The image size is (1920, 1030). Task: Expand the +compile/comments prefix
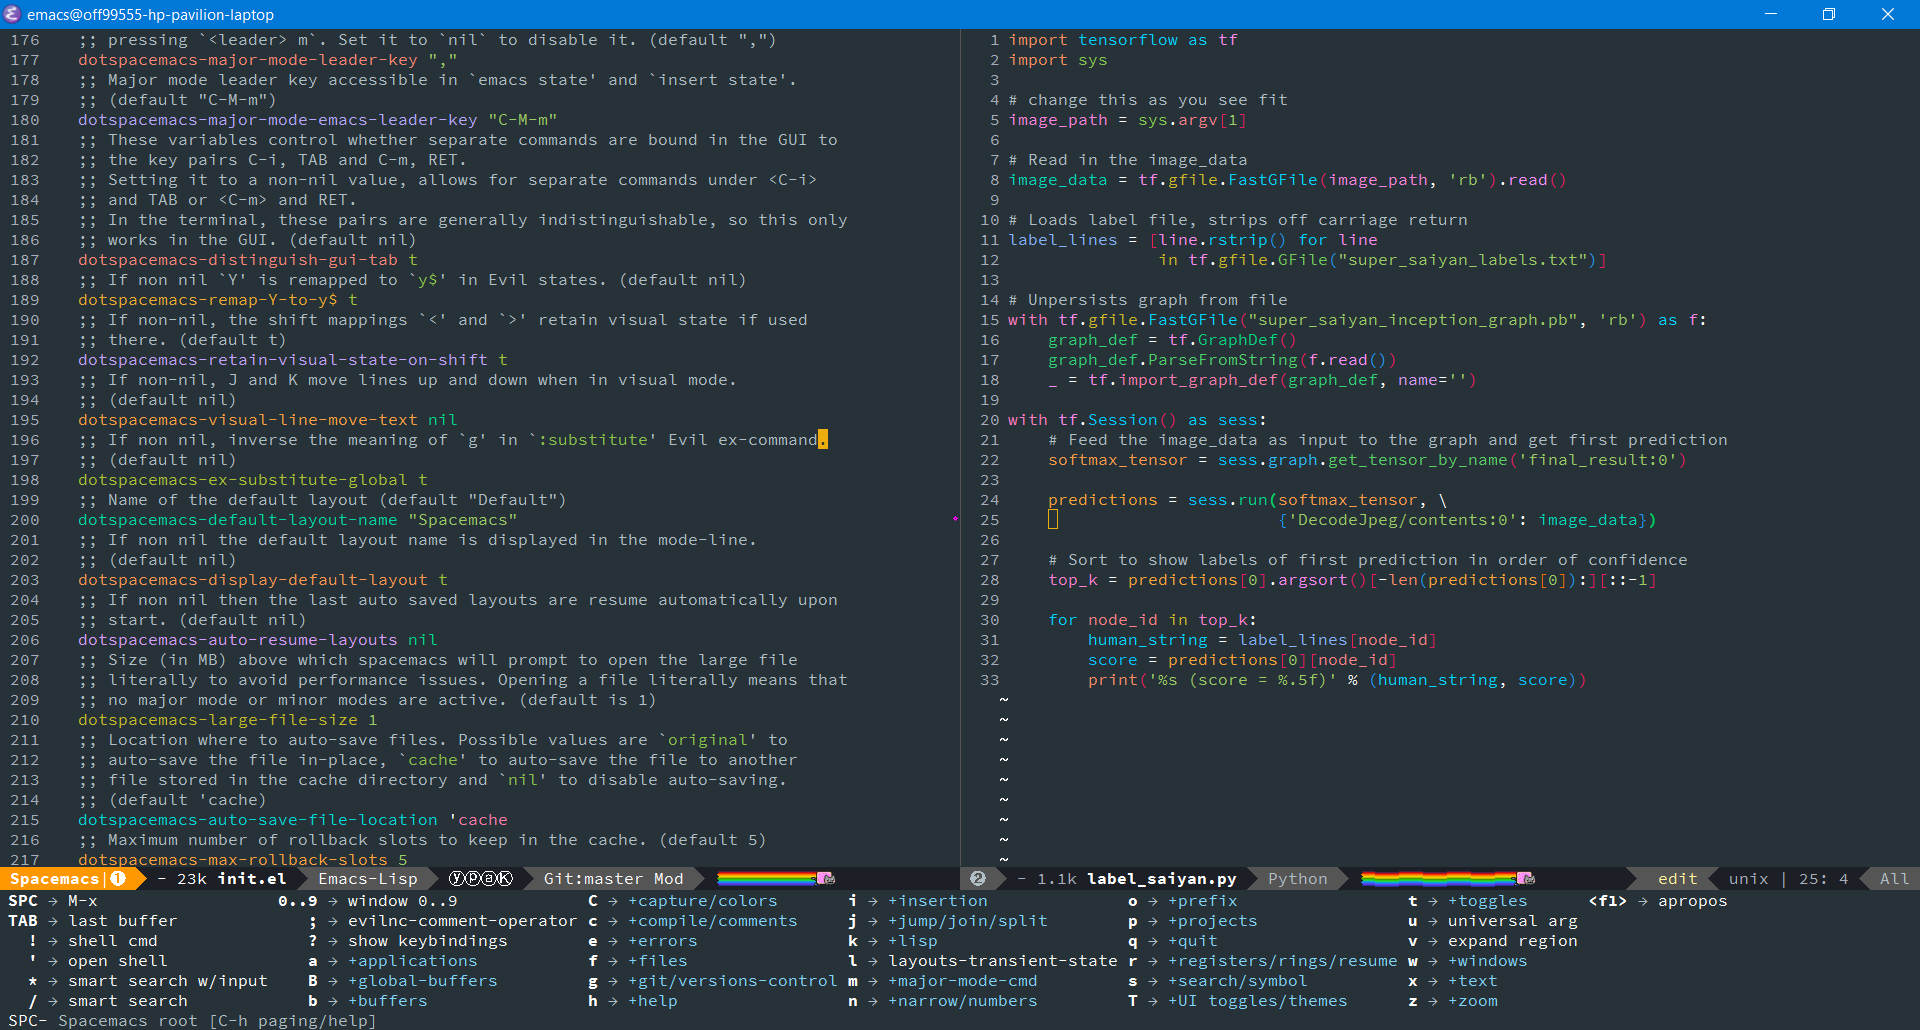(712, 921)
